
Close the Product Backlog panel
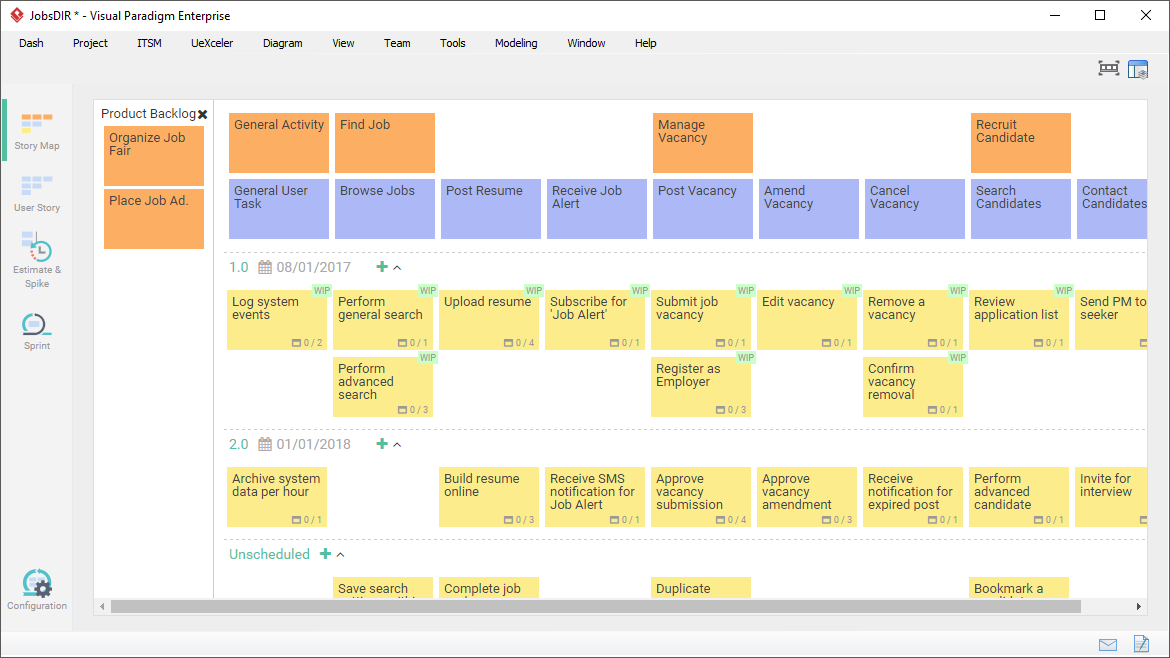click(x=202, y=114)
